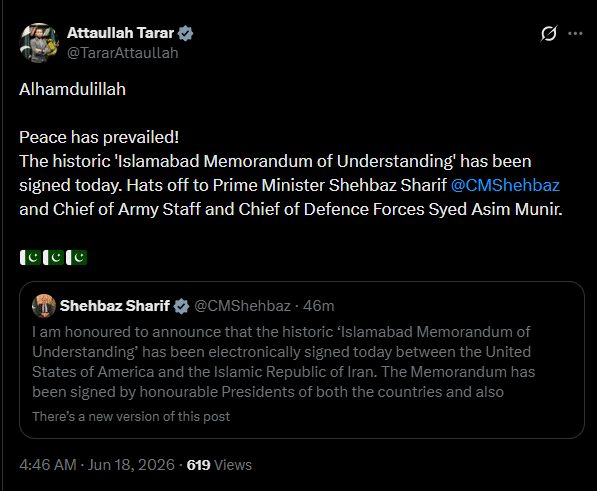Click the last Pakistan flag emoji
The height and width of the screenshot is (491, 597).
tap(76, 258)
